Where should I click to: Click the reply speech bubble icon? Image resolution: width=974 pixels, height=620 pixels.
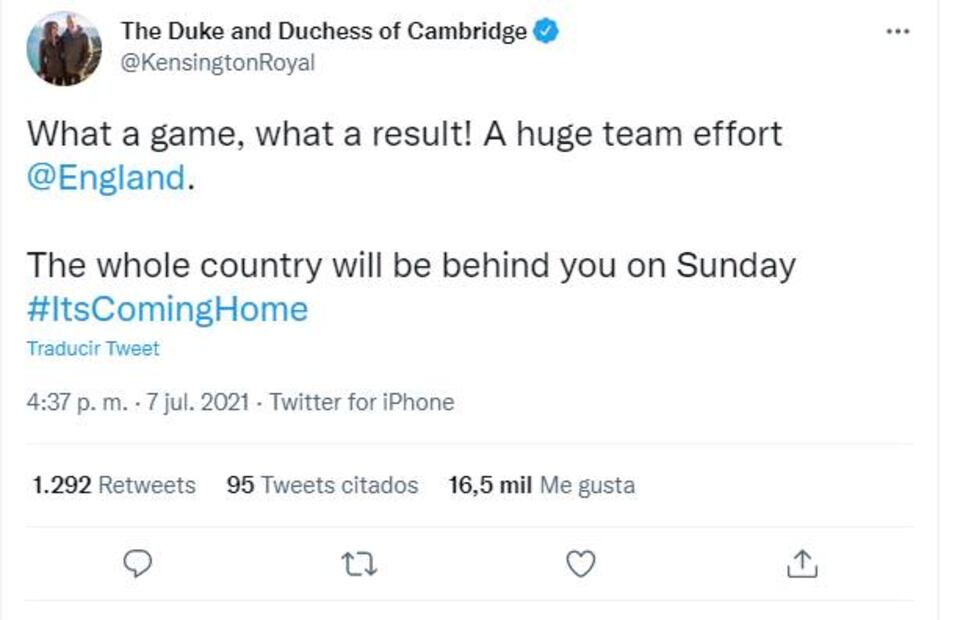click(x=137, y=565)
